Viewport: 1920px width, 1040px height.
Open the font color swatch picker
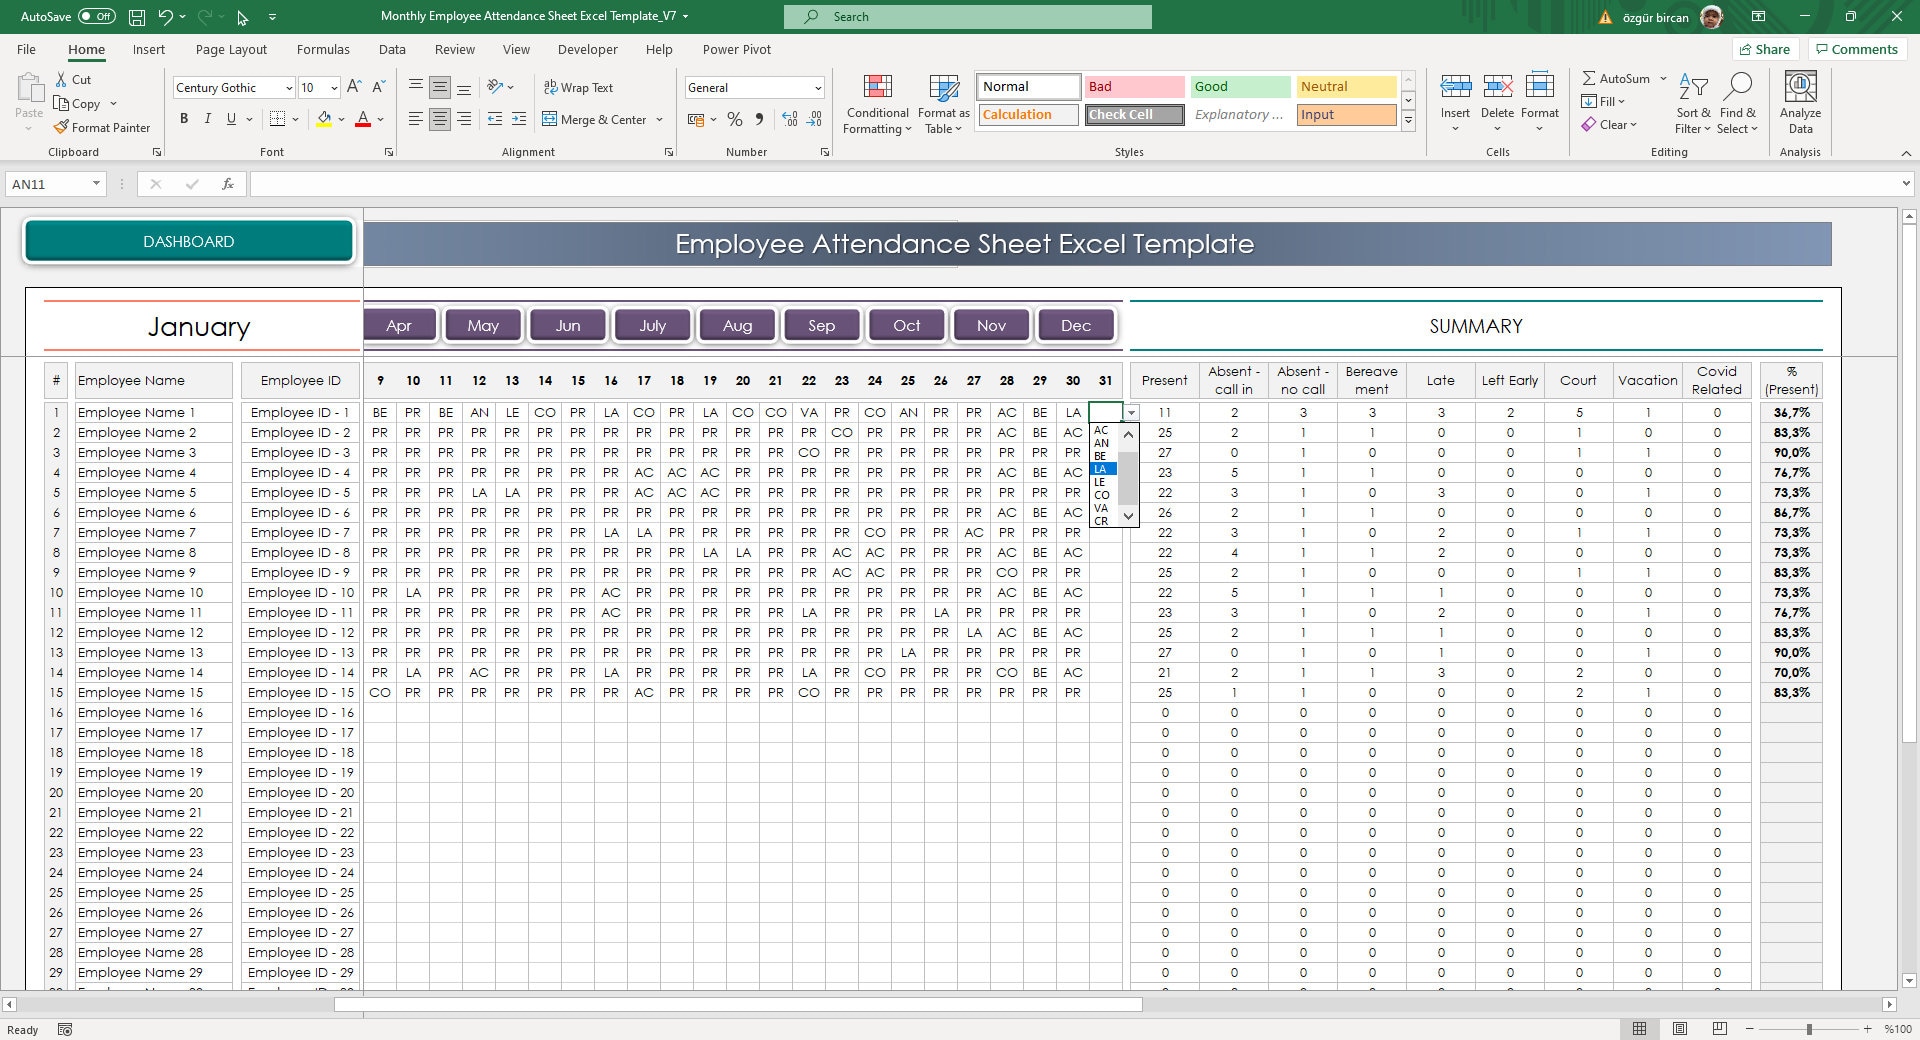[379, 119]
